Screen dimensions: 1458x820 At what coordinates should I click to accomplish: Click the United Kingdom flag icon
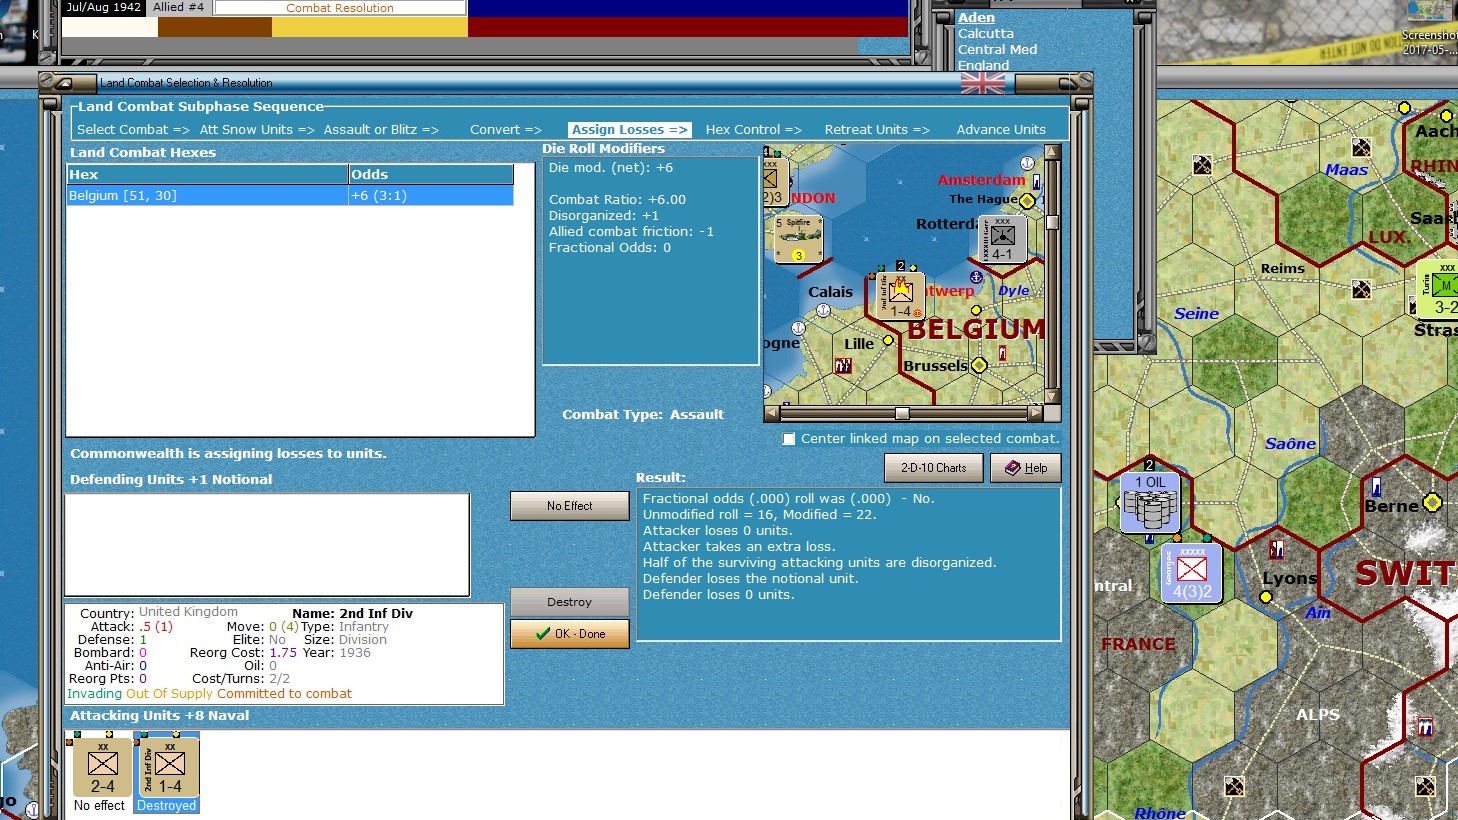click(982, 83)
